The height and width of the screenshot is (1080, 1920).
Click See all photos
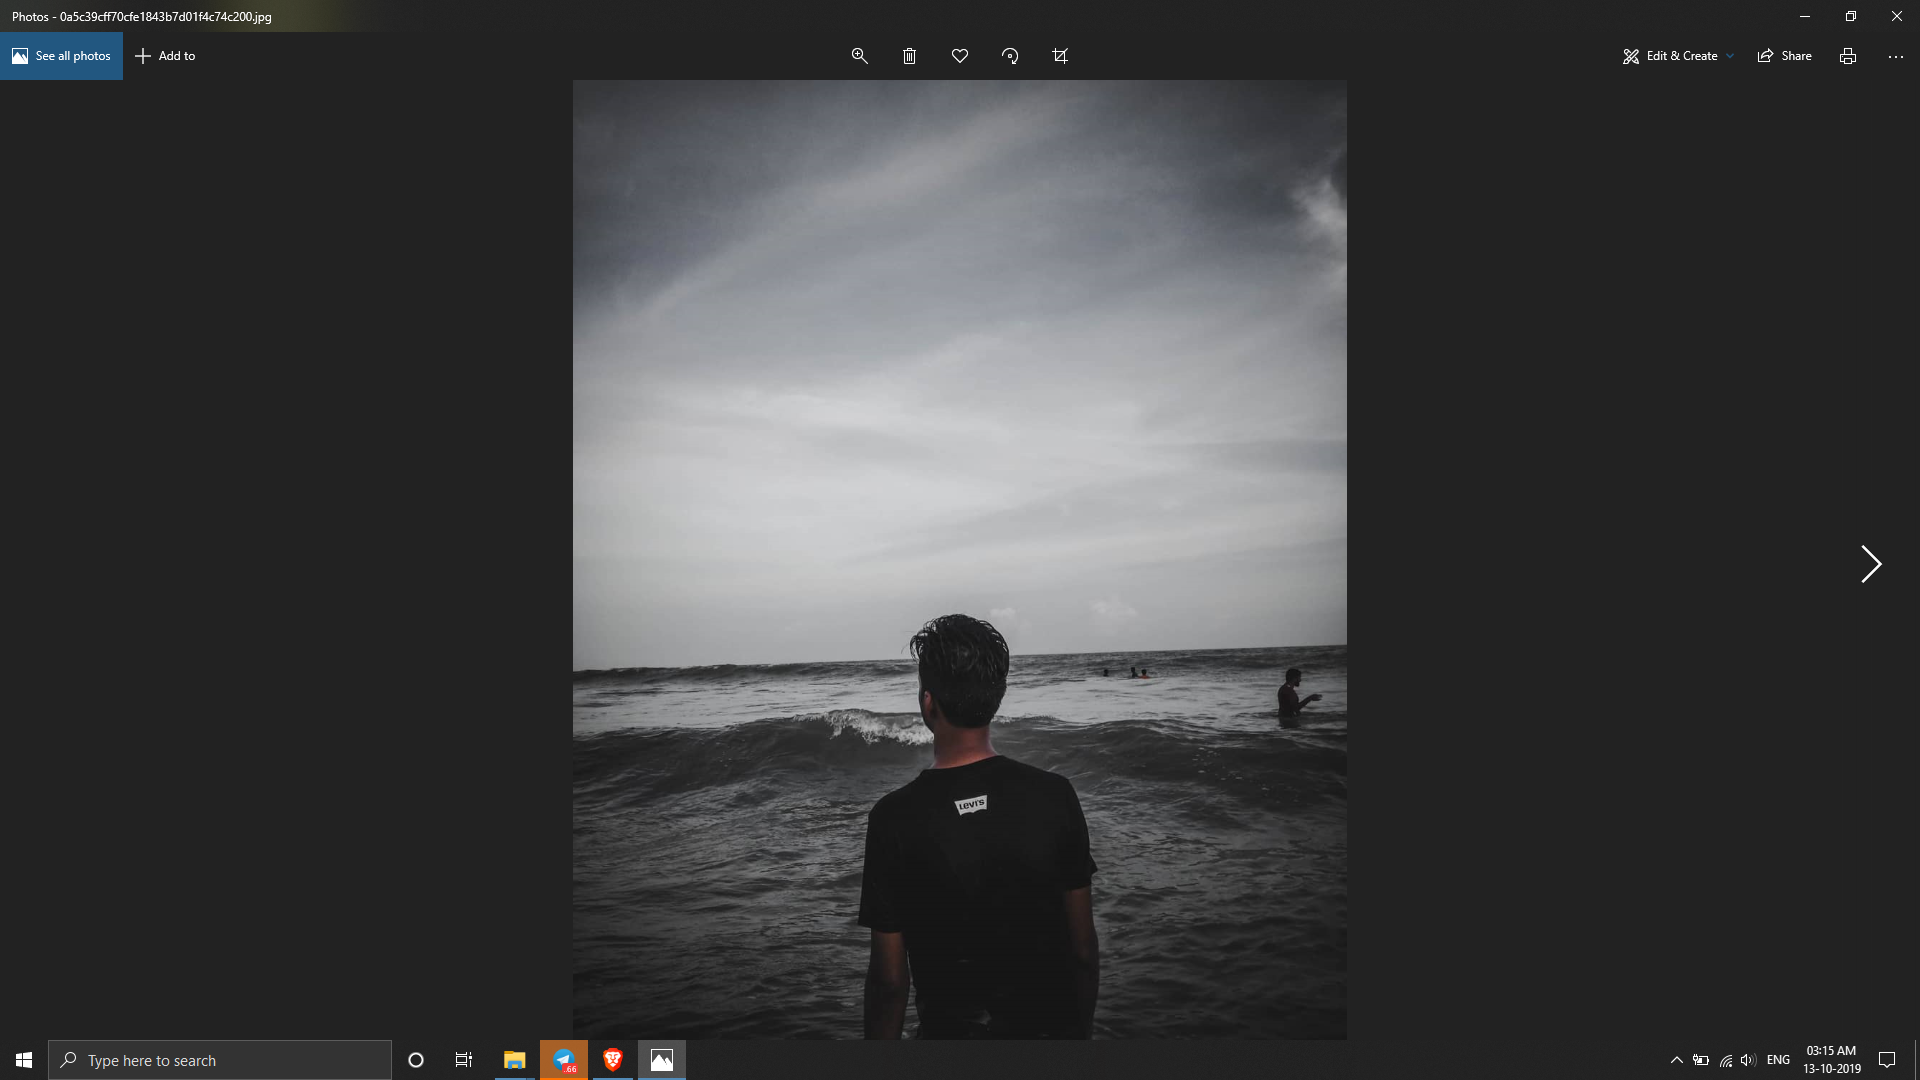click(62, 55)
